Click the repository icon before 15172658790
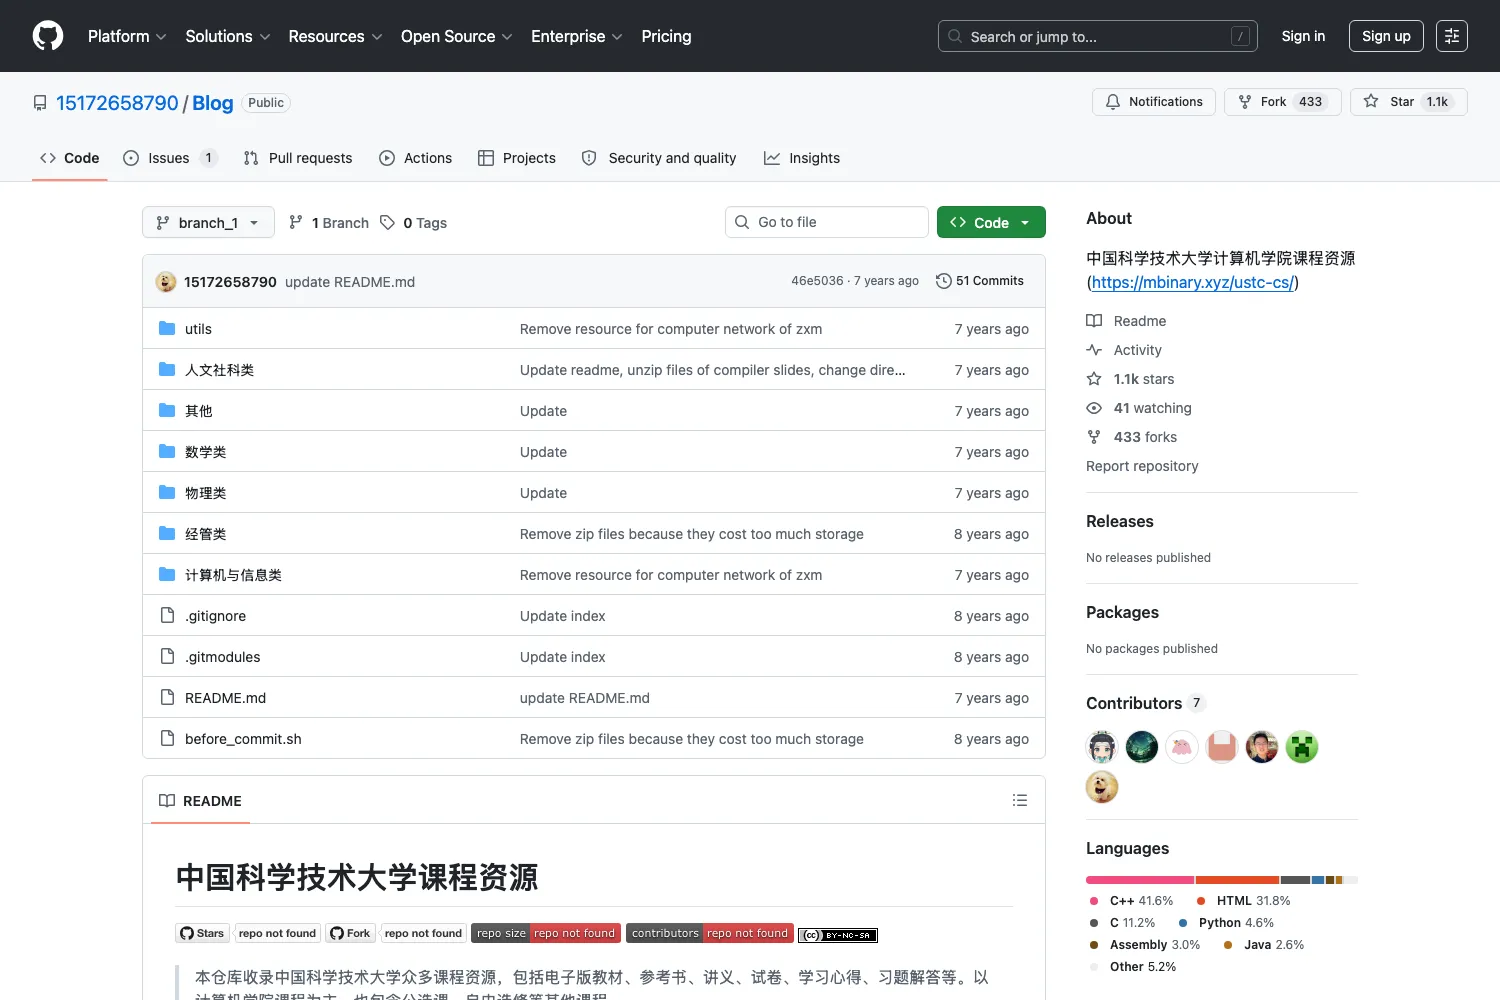Image resolution: width=1500 pixels, height=1000 pixels. pos(40,103)
